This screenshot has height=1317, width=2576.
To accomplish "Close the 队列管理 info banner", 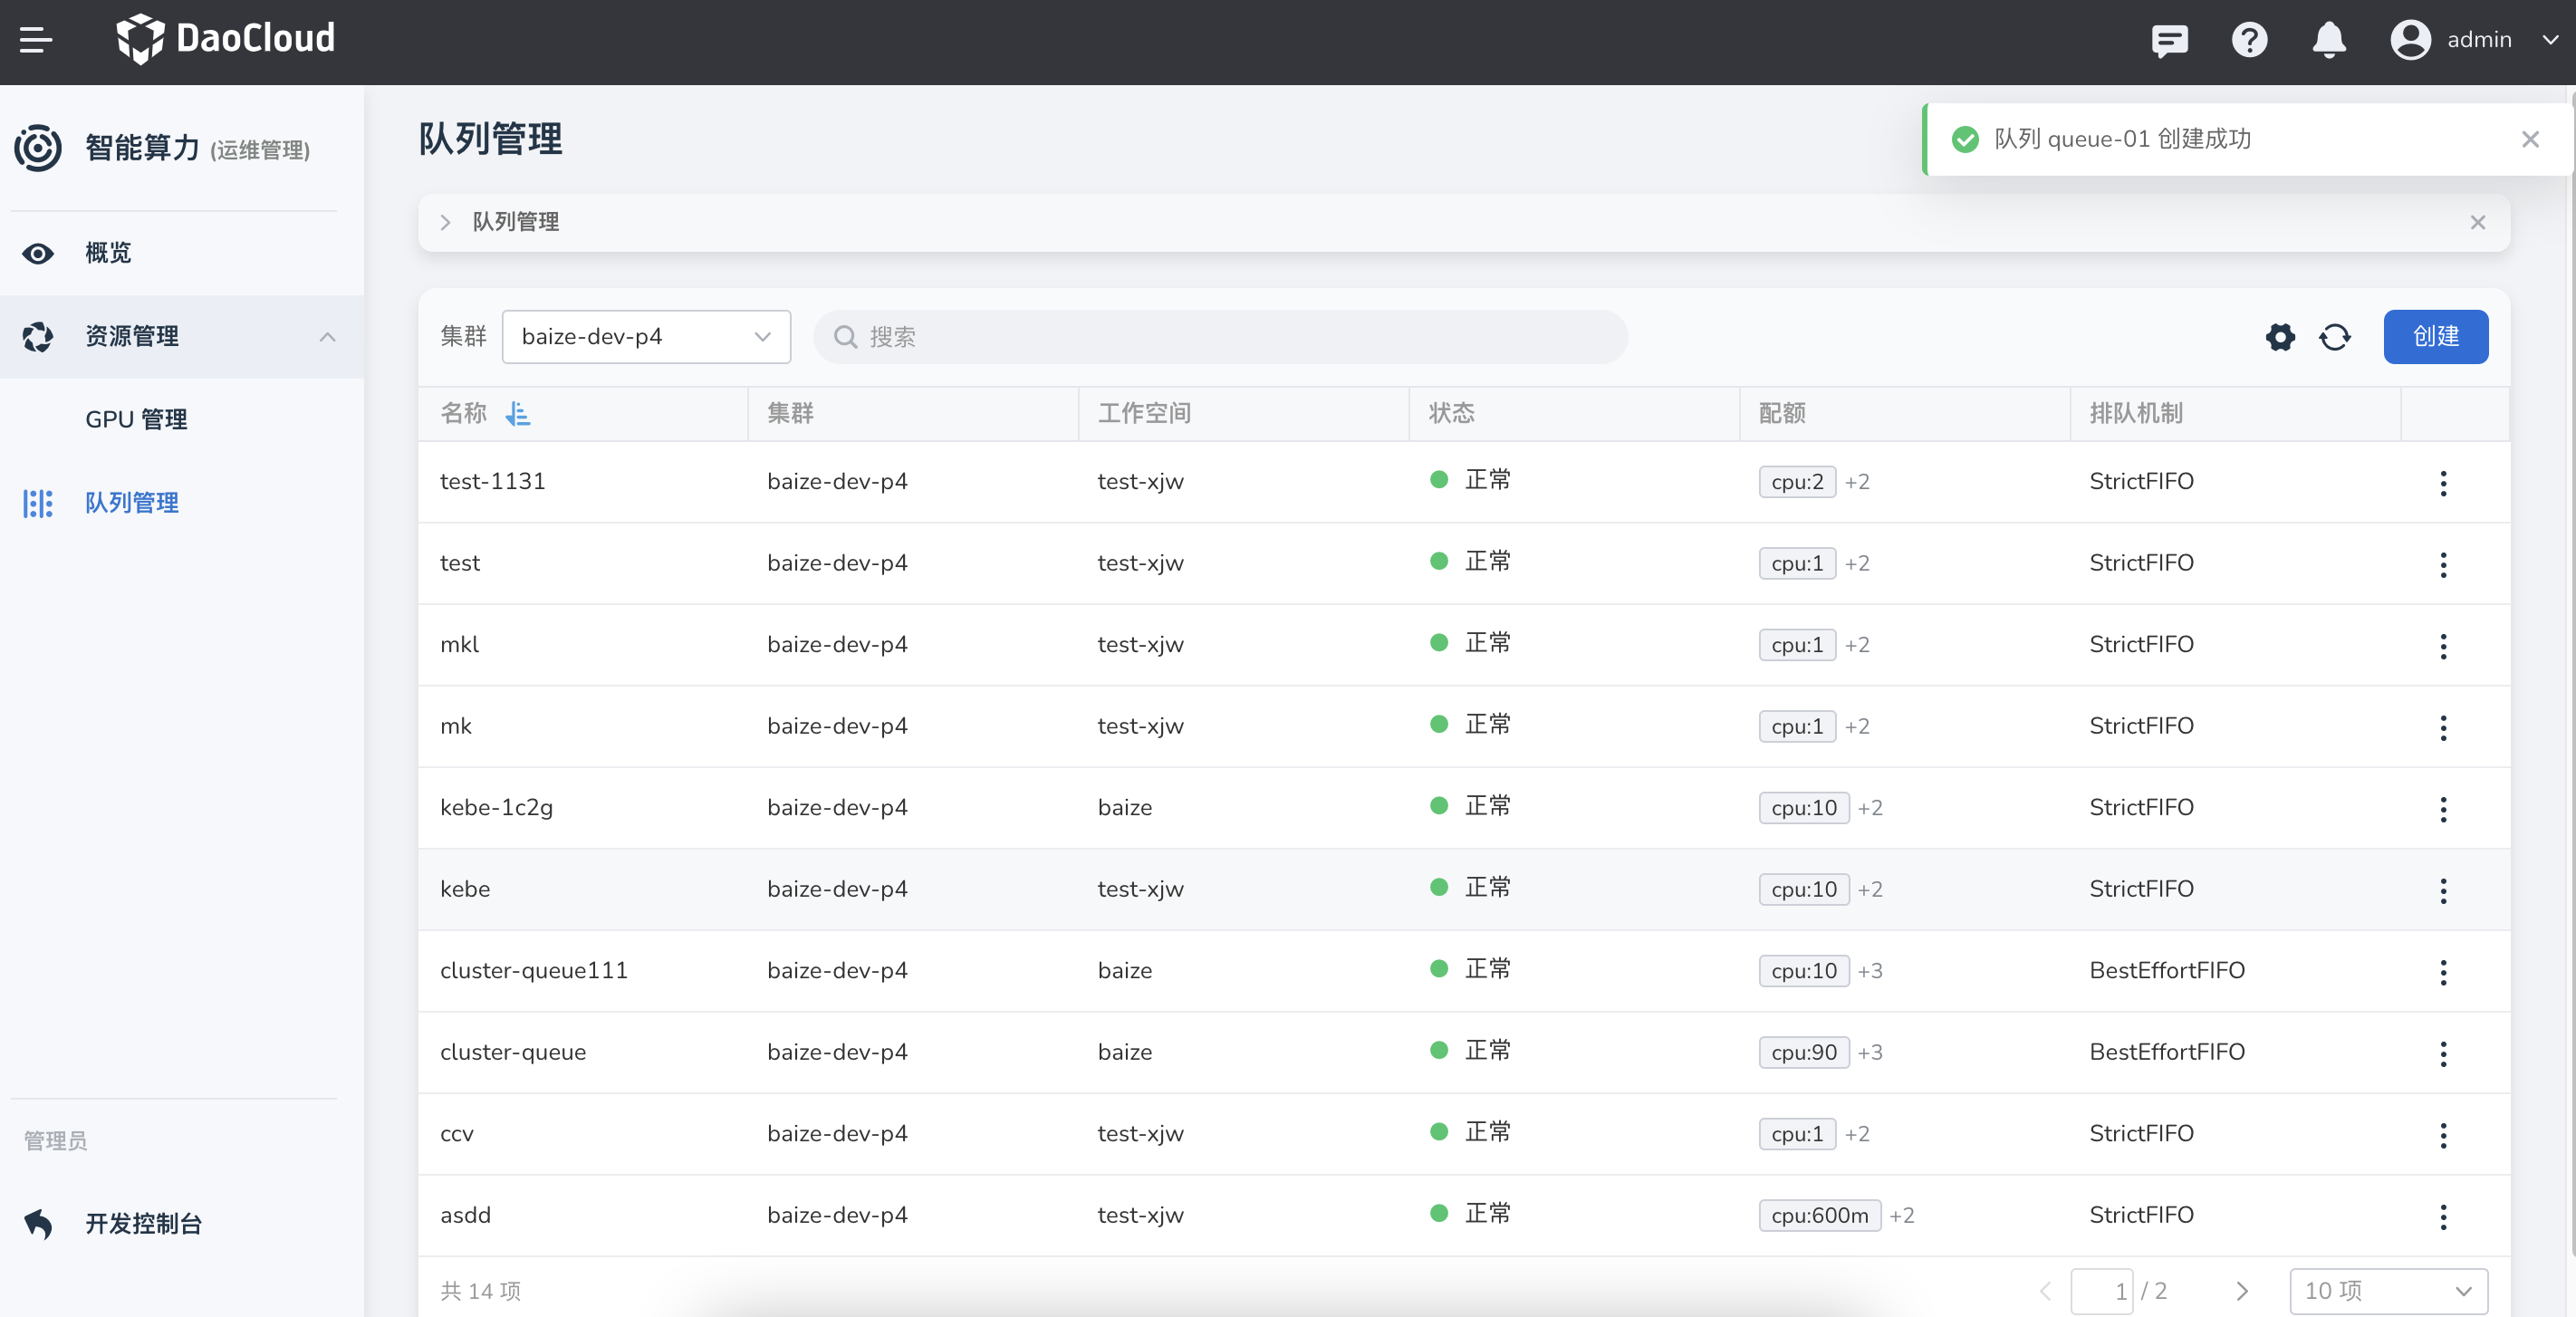I will click(2478, 222).
